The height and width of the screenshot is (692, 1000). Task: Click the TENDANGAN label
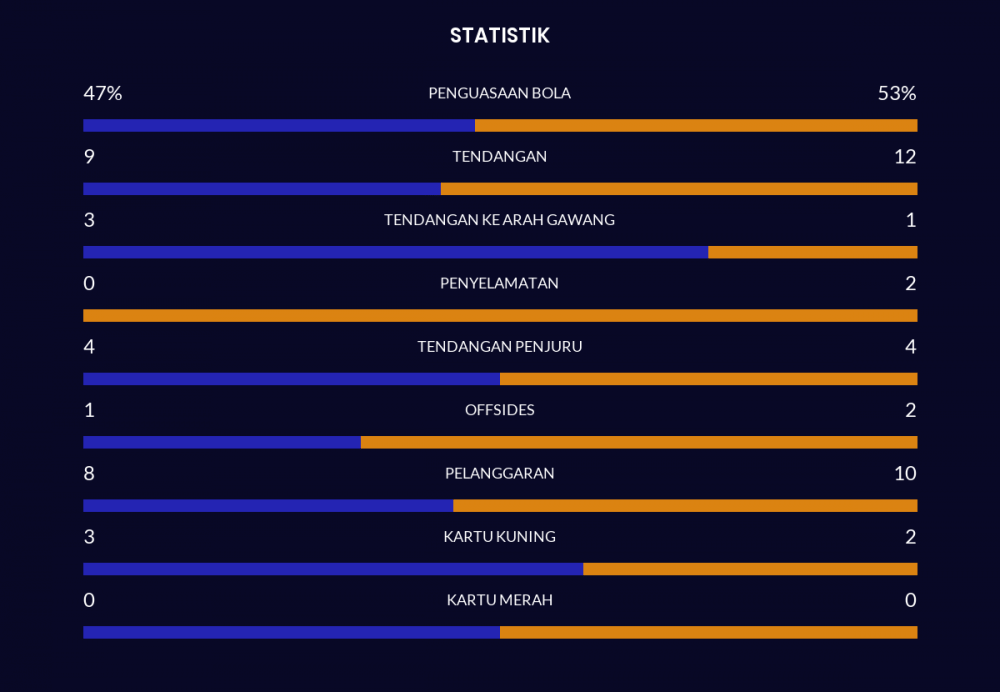[x=499, y=157]
